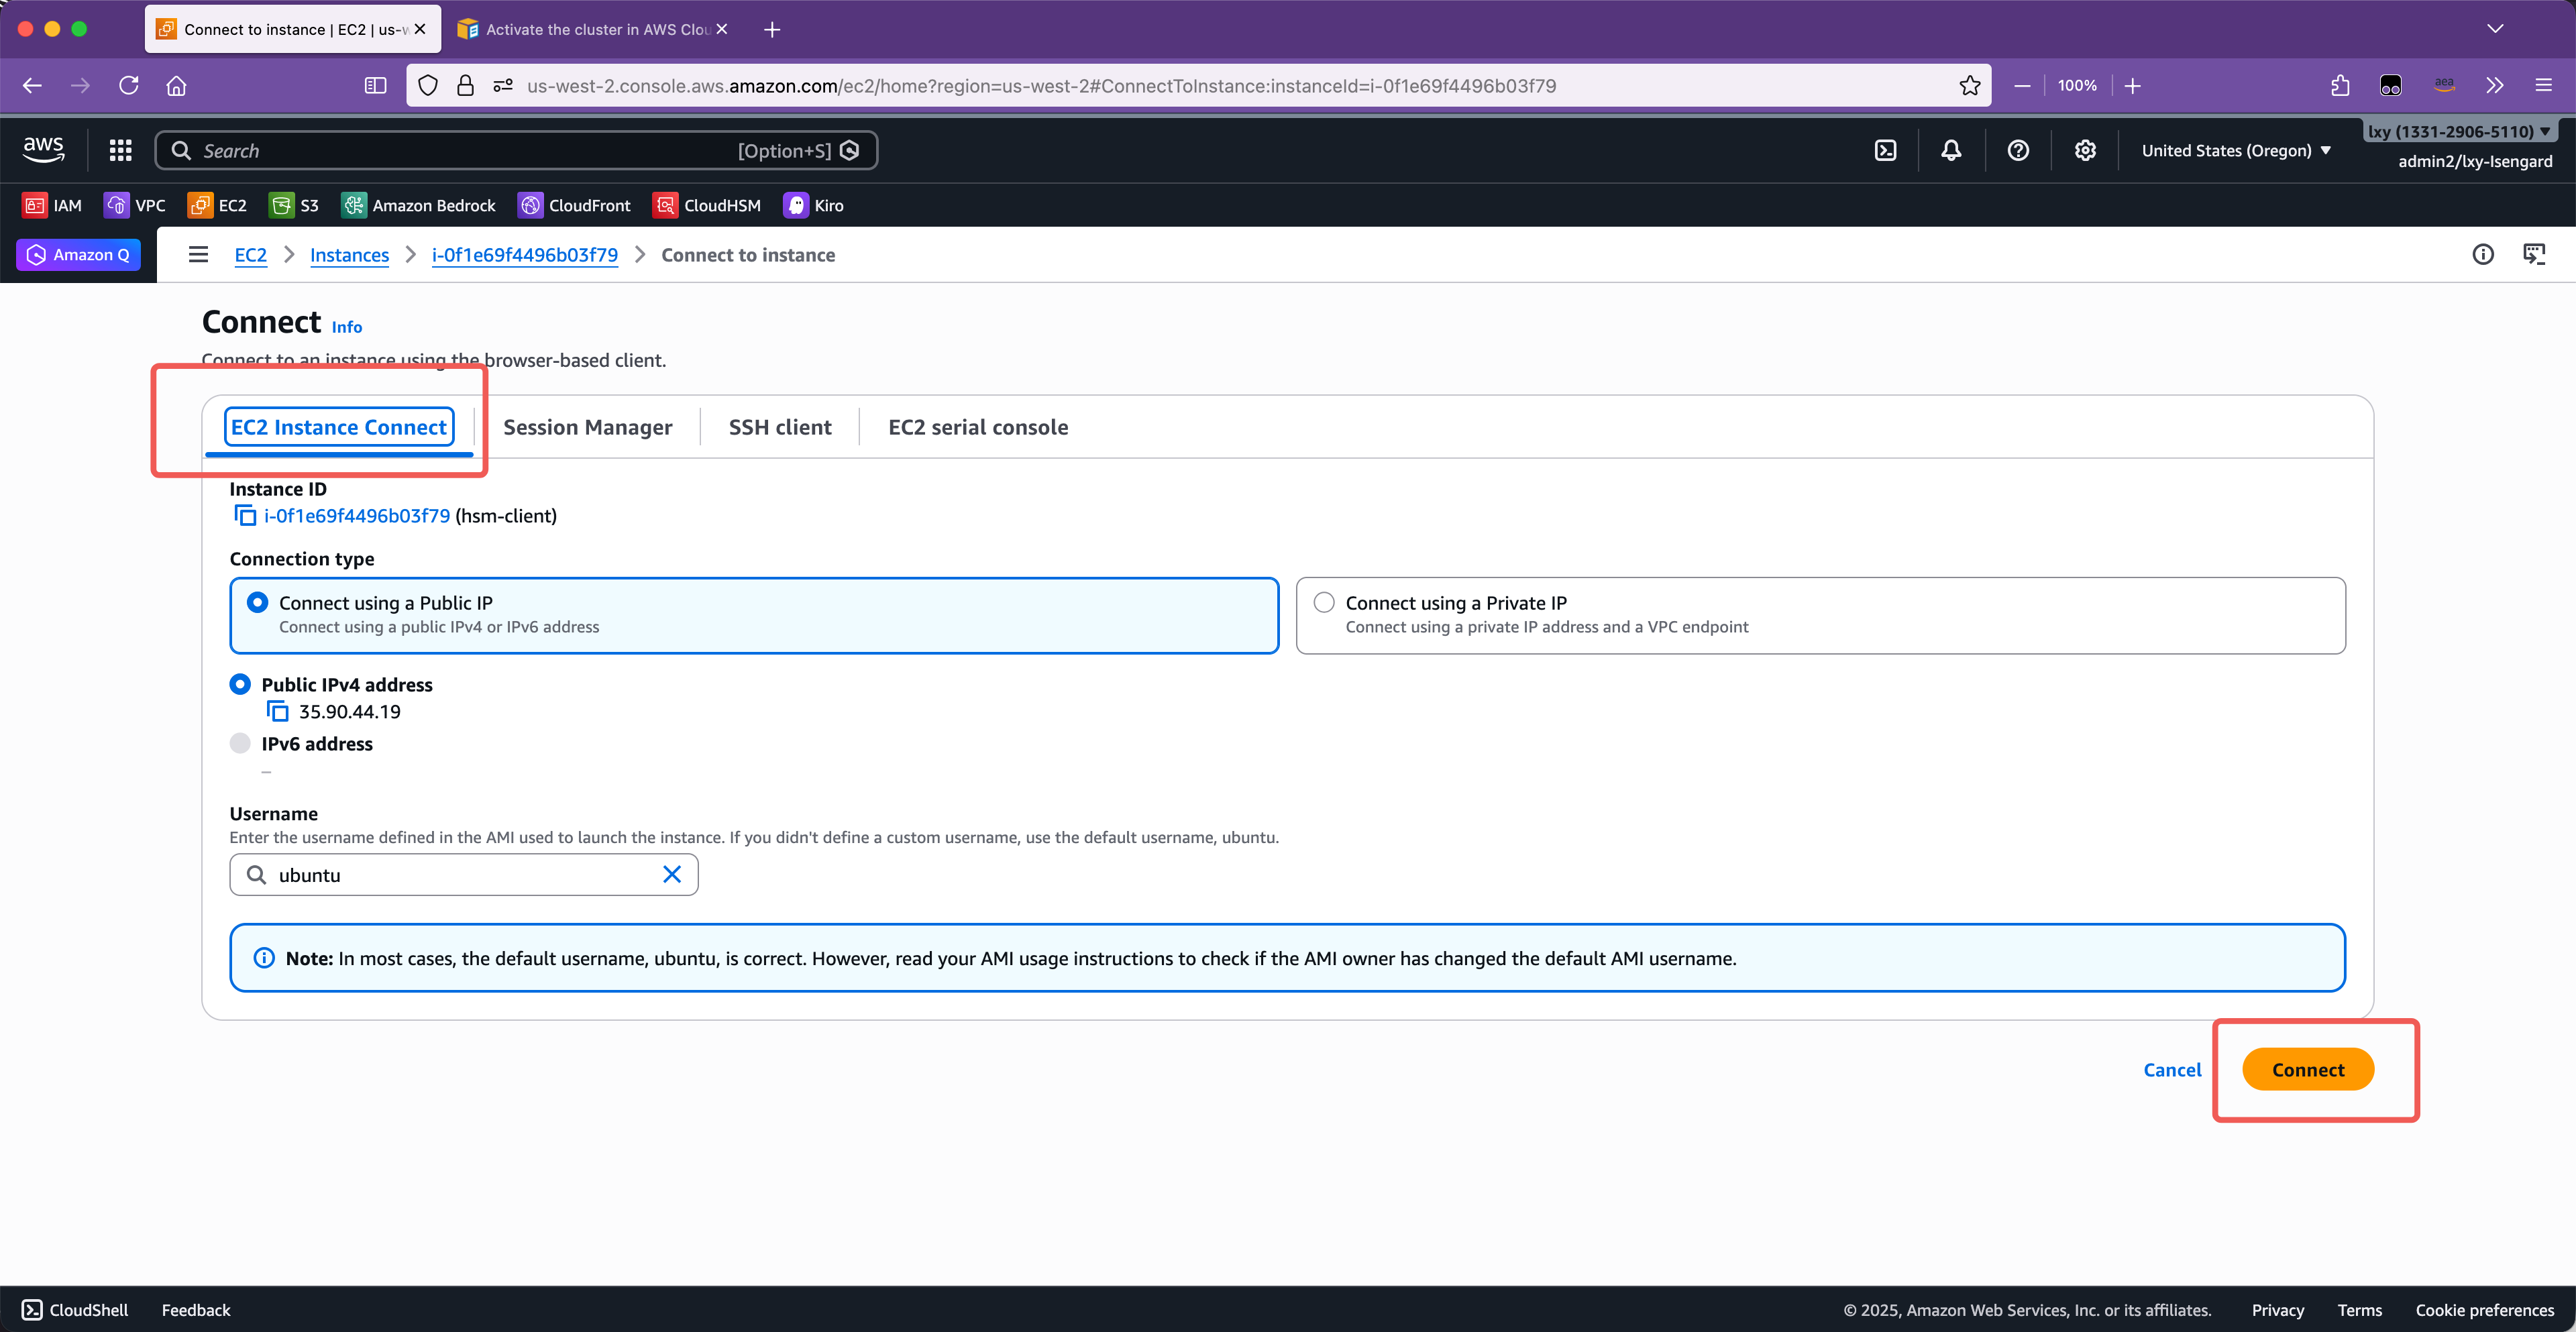Viewport: 2576px width, 1332px height.
Task: Open the console settings gear
Action: tap(2085, 151)
